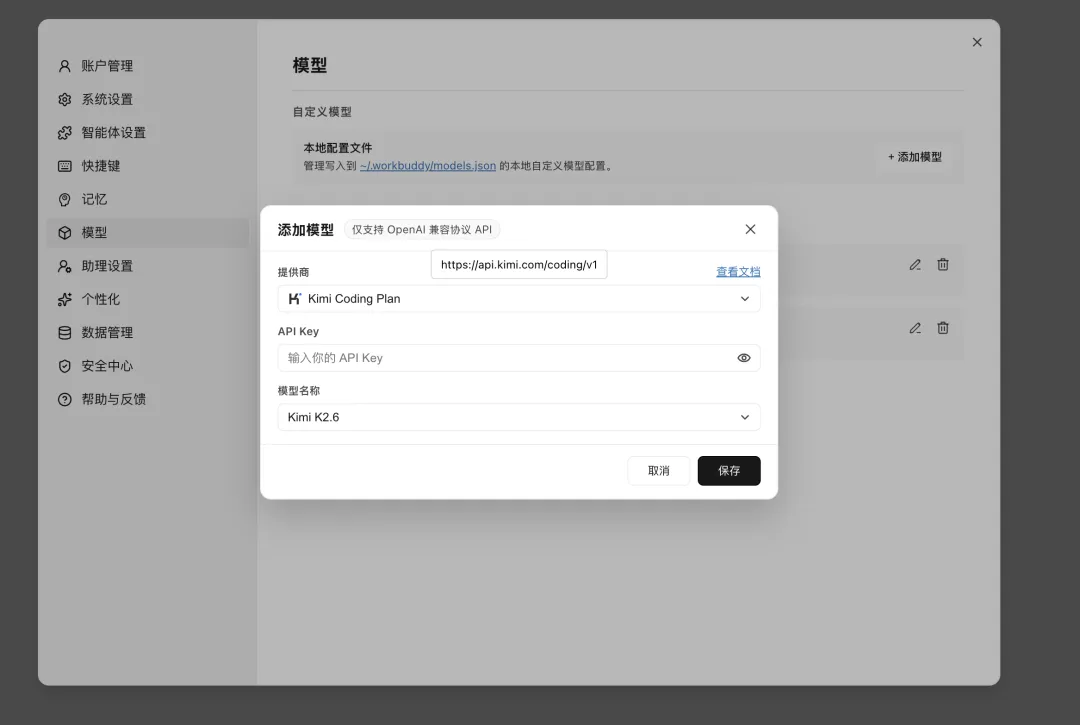Open the 模型名称 Kimi K2.6 dropdown
The width and height of the screenshot is (1080, 725).
pos(519,417)
